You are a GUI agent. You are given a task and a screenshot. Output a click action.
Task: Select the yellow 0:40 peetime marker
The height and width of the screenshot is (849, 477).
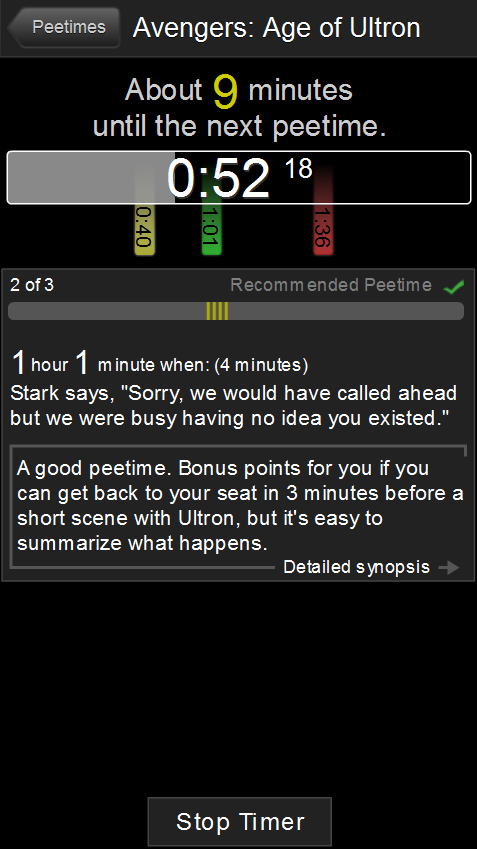(145, 227)
